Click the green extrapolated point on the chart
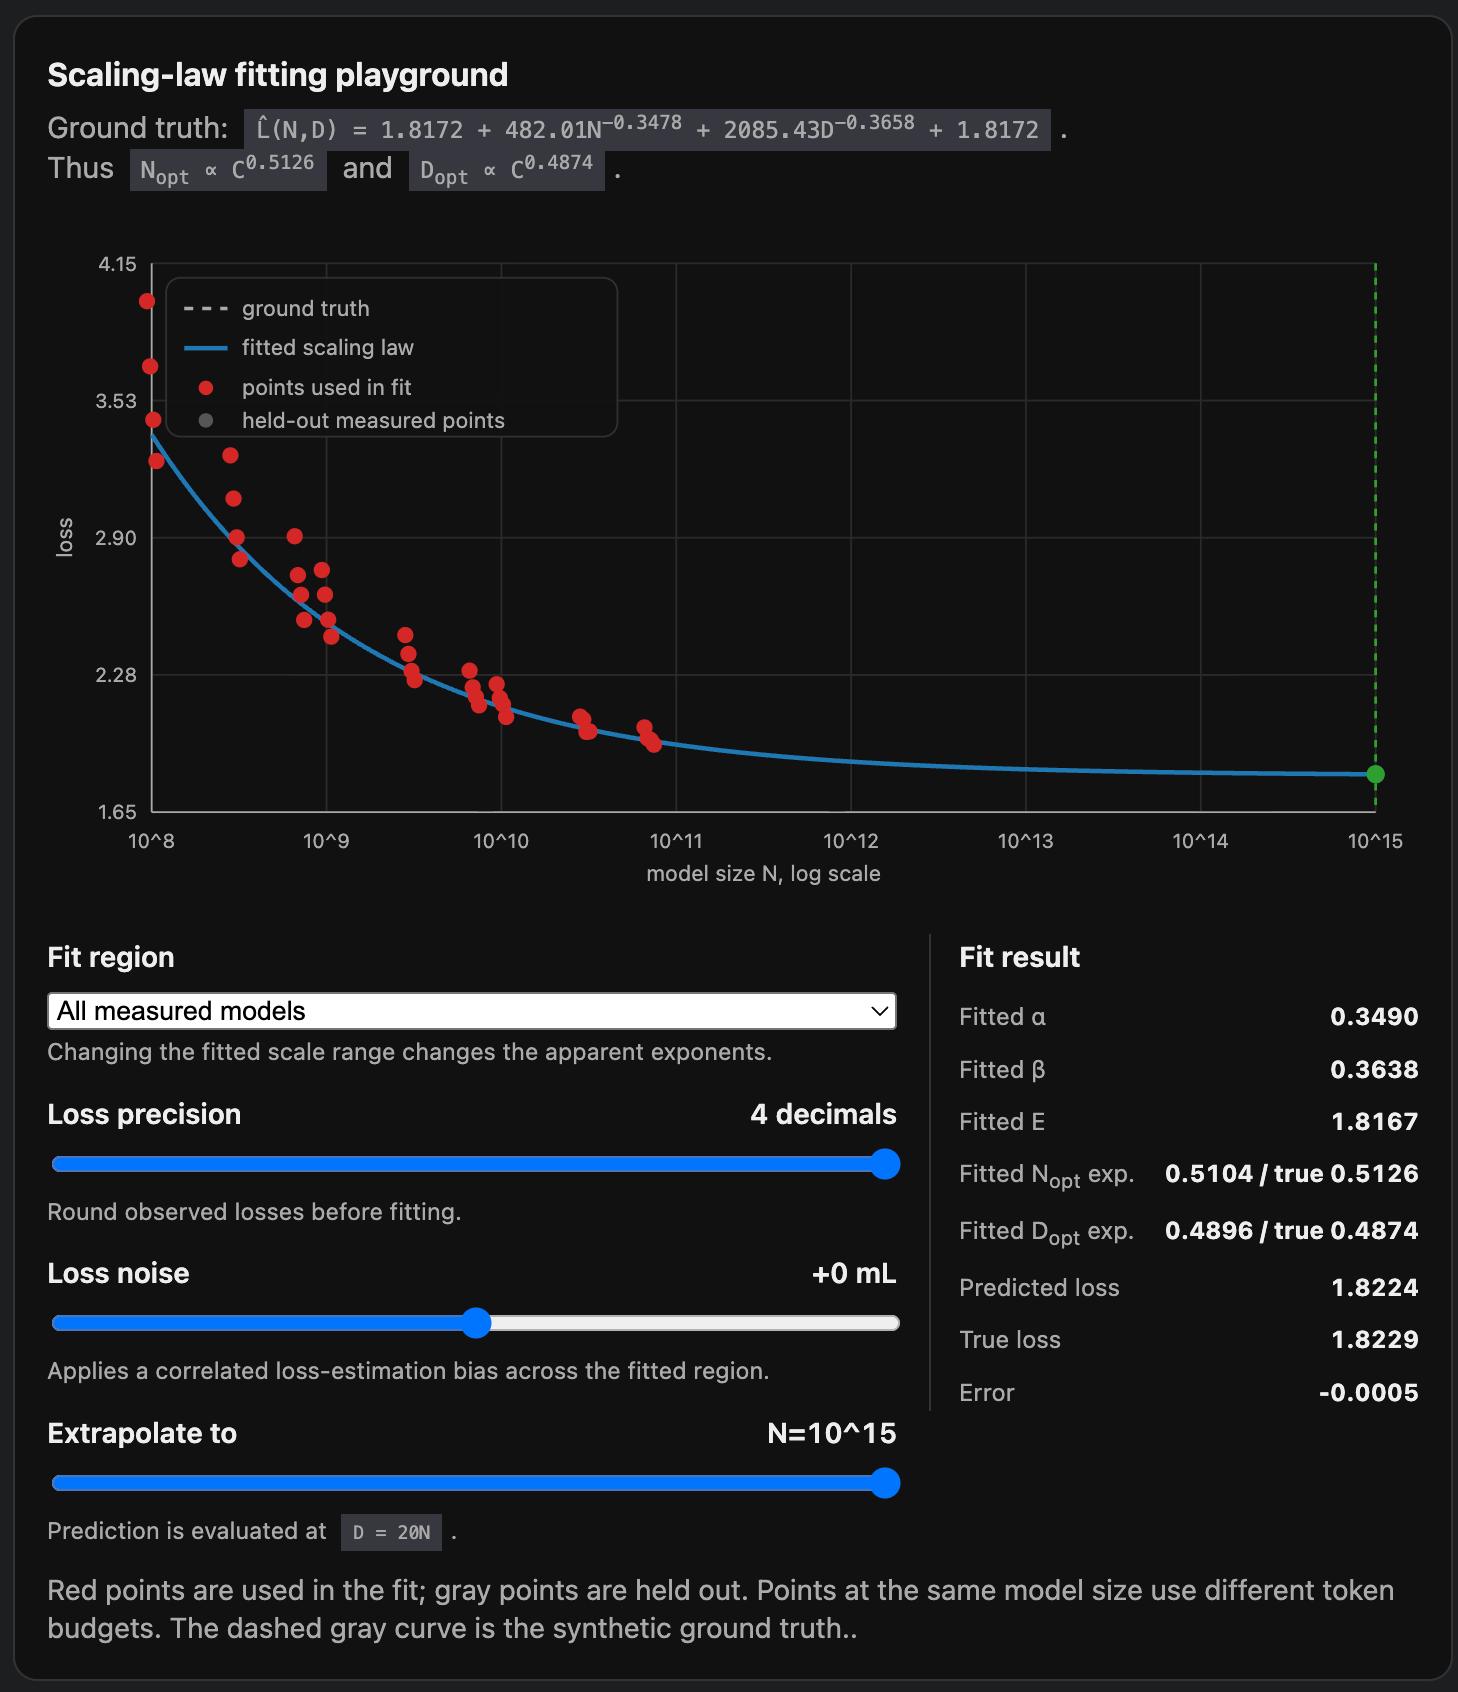The height and width of the screenshot is (1692, 1458). (x=1375, y=774)
